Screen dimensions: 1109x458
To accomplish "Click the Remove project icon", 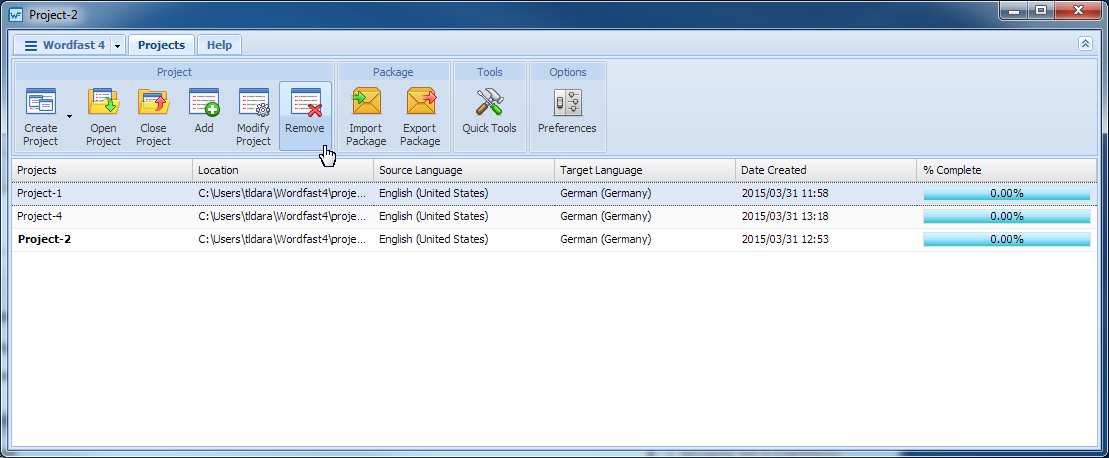I will [x=305, y=102].
